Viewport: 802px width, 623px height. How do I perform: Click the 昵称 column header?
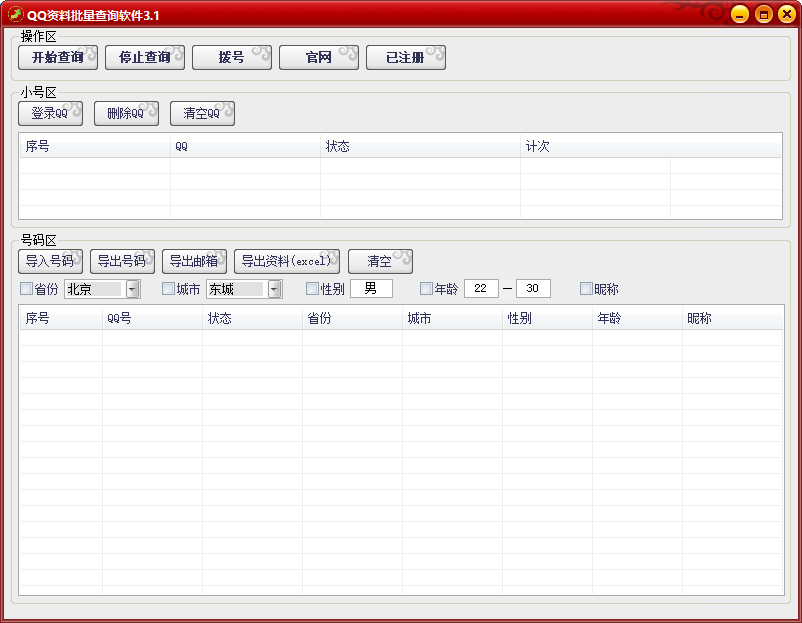coord(732,318)
